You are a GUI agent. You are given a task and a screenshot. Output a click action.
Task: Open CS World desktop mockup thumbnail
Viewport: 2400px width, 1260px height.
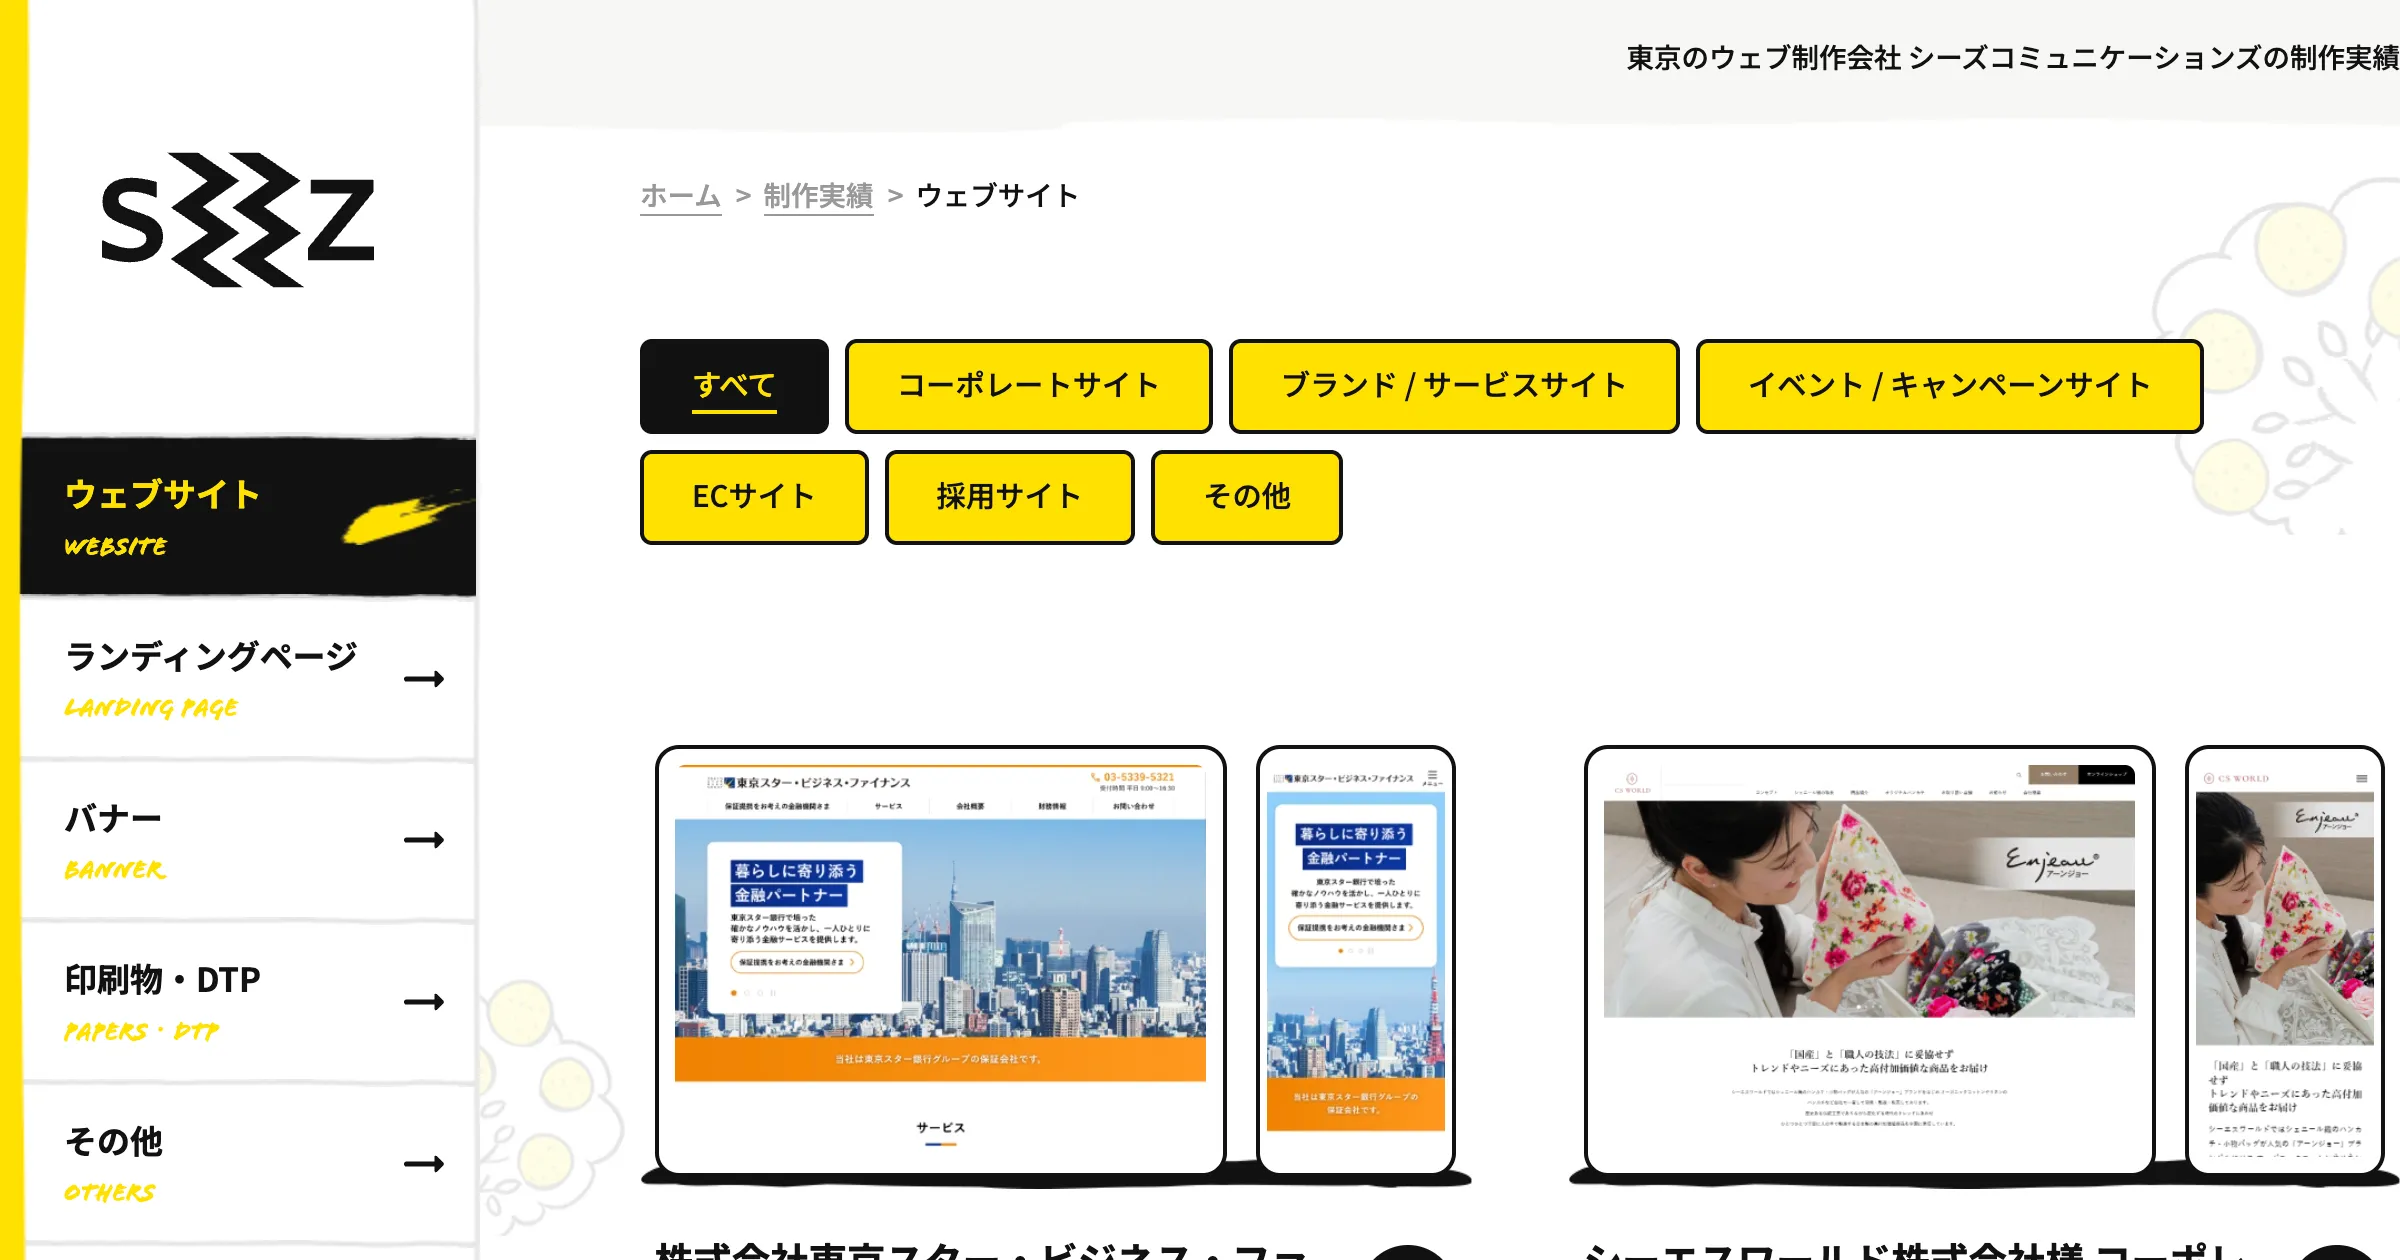coord(1868,960)
